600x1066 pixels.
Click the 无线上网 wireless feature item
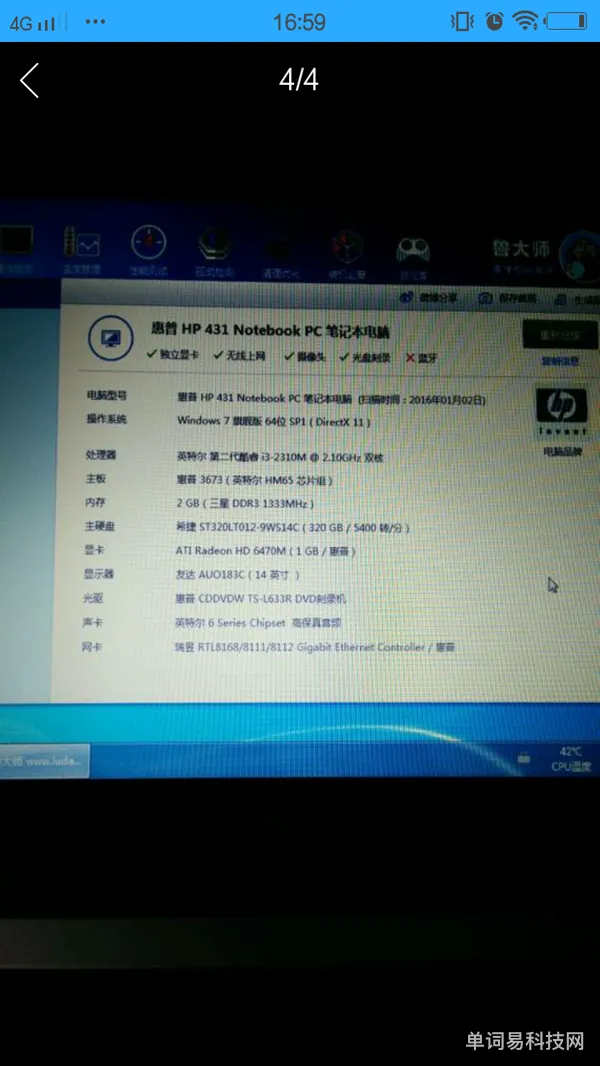[239, 356]
